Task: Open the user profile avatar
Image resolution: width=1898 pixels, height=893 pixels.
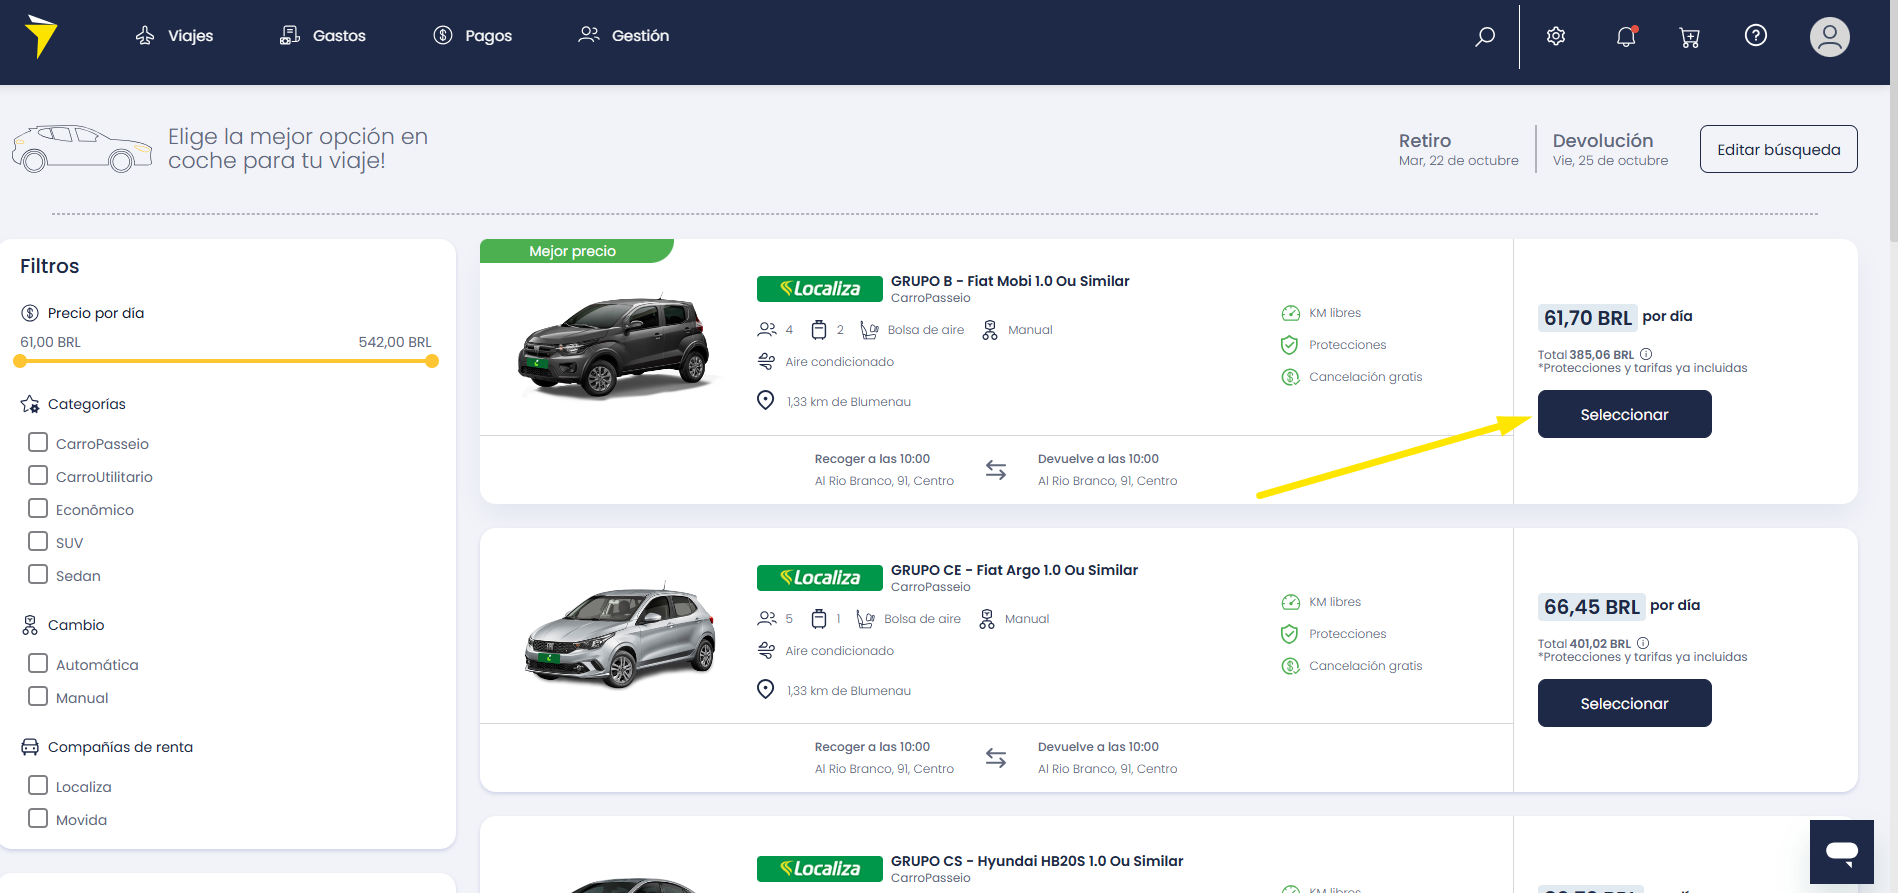Action: pos(1830,37)
